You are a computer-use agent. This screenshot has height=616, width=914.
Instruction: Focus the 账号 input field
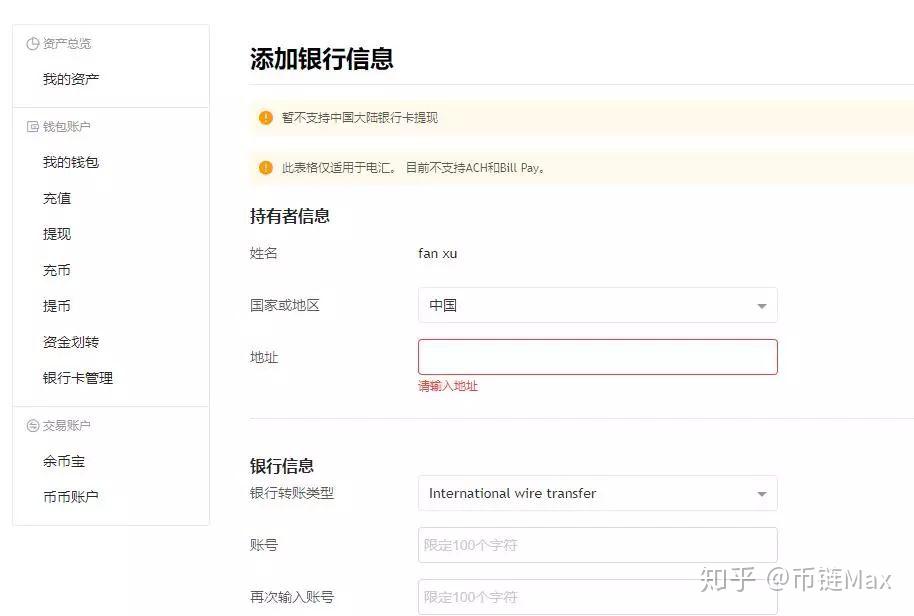tap(597, 545)
